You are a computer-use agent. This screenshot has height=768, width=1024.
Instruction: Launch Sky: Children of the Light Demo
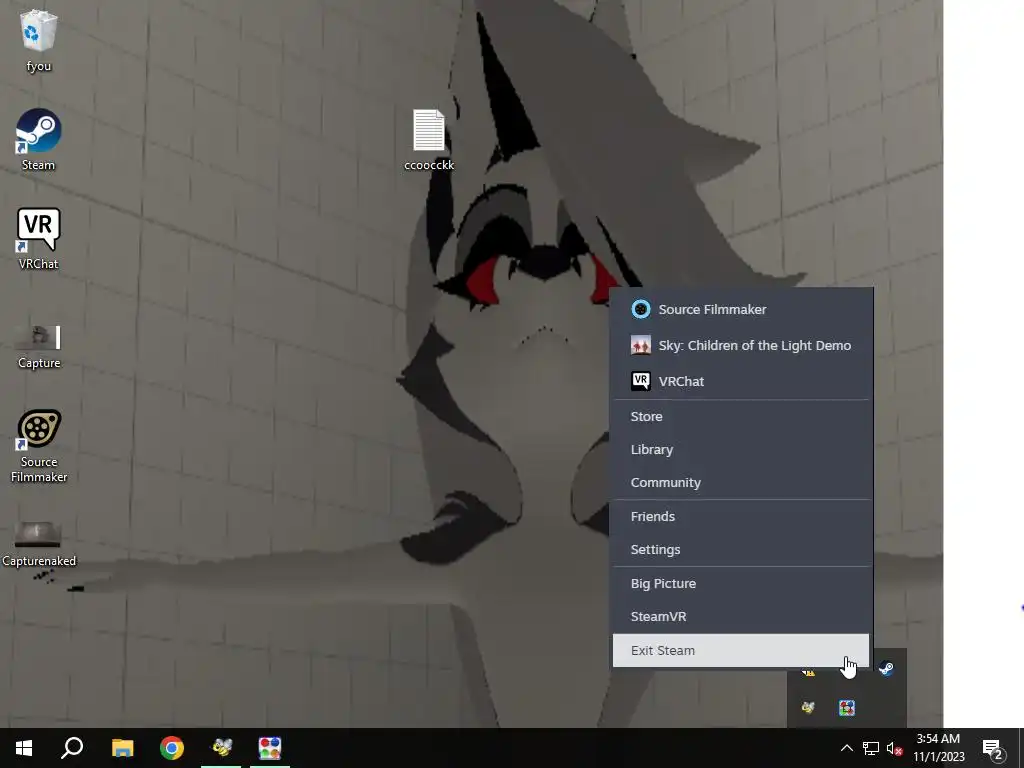pos(741,345)
